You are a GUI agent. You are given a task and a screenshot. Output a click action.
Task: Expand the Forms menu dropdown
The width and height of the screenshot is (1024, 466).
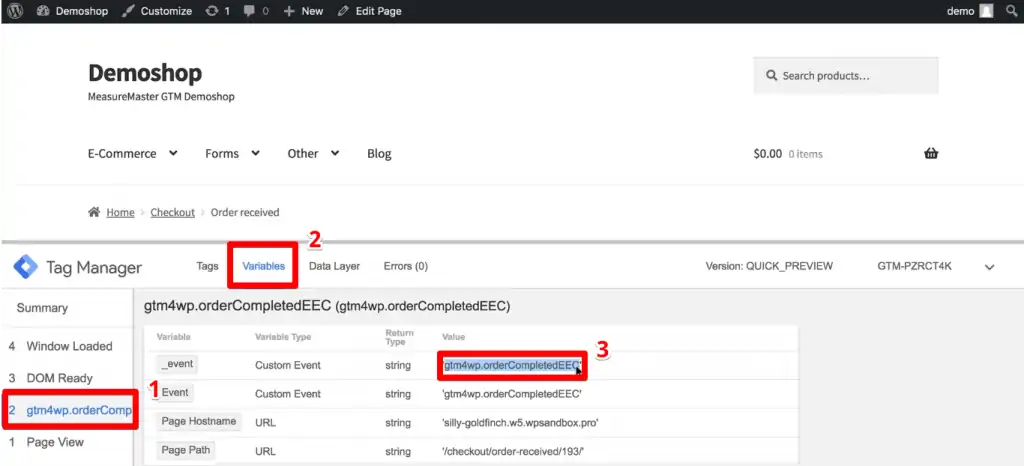(x=255, y=154)
